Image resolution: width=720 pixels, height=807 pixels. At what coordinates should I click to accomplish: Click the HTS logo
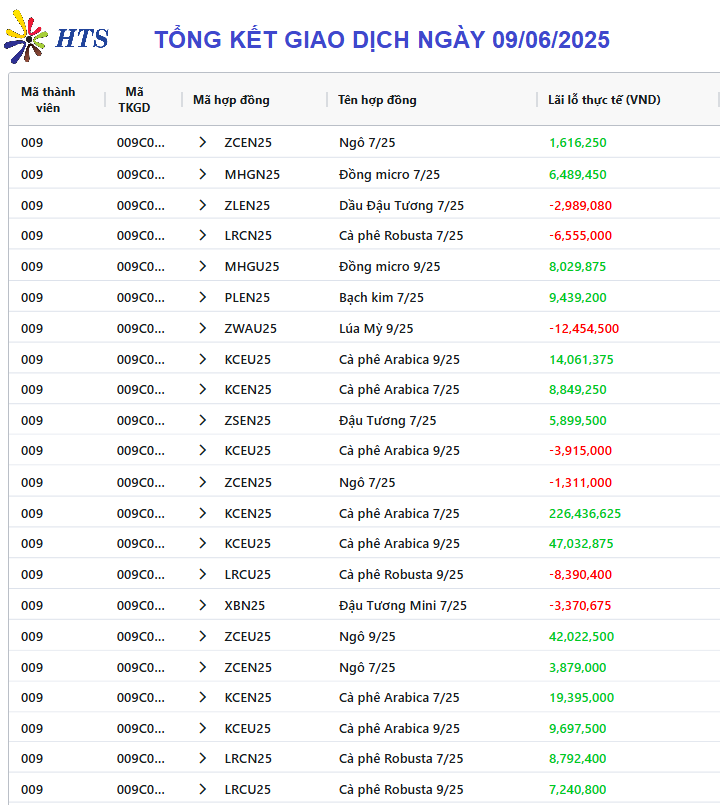coord(56,37)
